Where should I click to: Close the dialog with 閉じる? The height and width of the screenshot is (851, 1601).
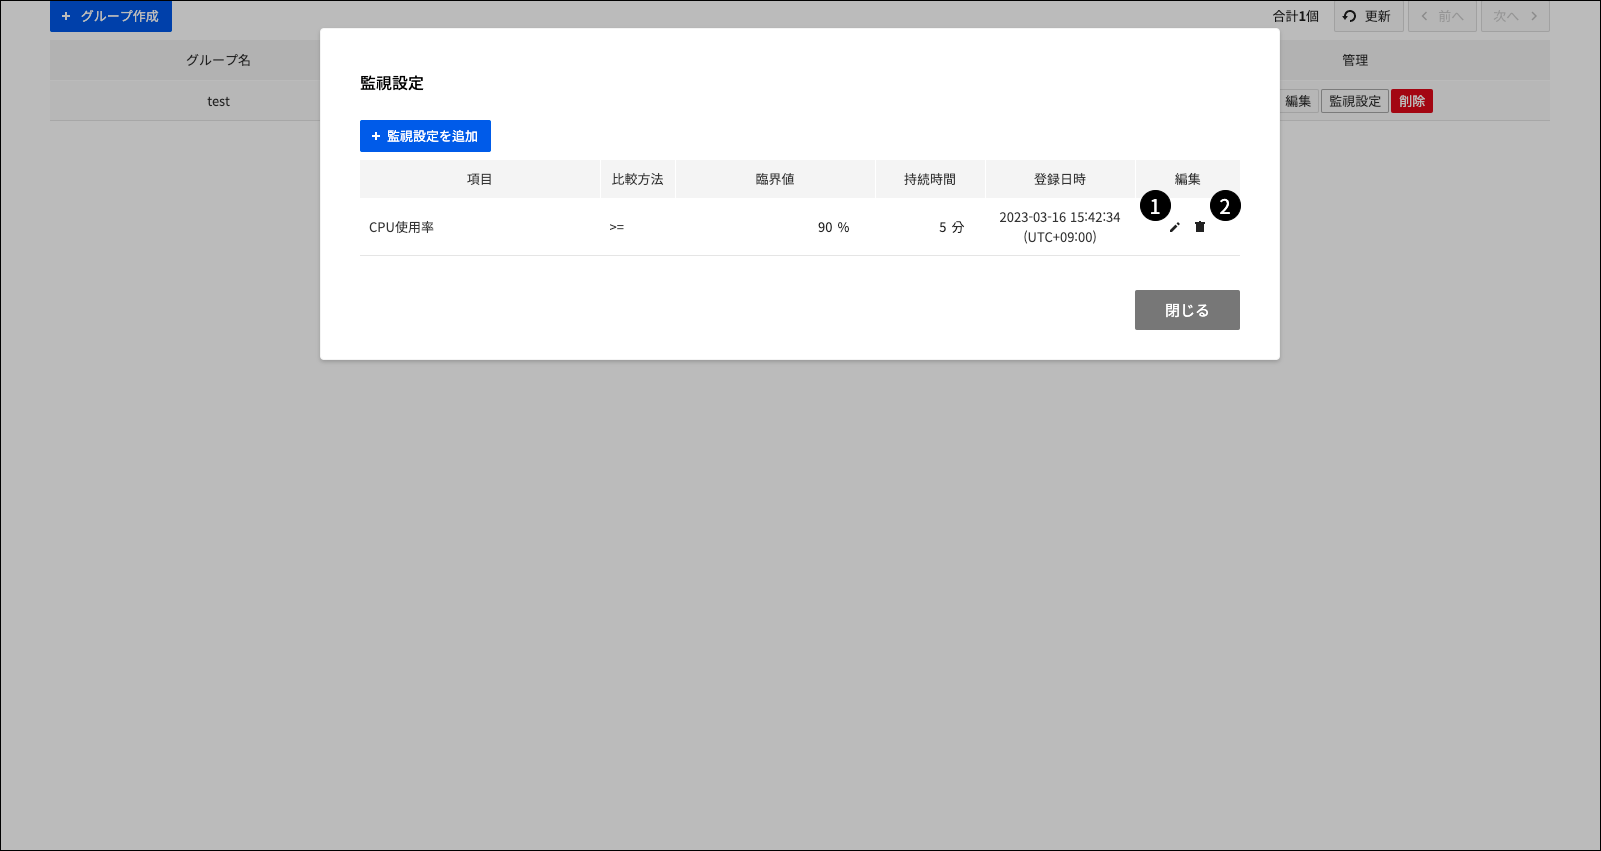tap(1187, 310)
